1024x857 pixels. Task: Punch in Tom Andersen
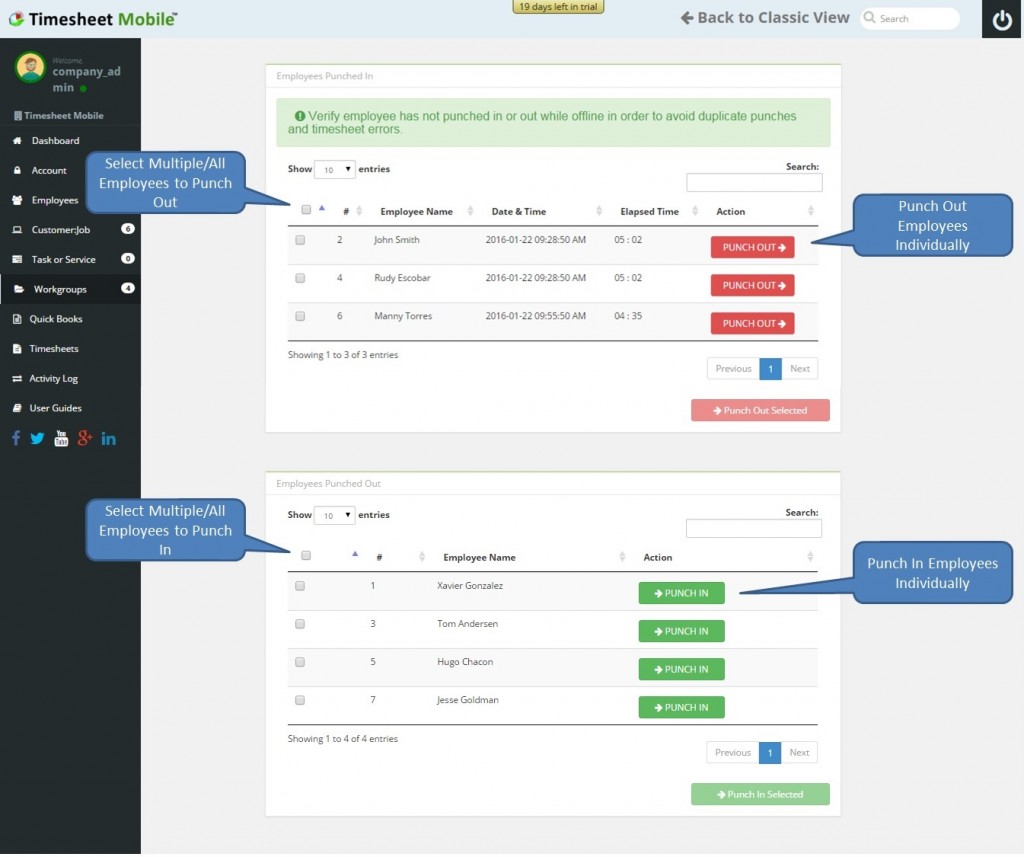[681, 631]
